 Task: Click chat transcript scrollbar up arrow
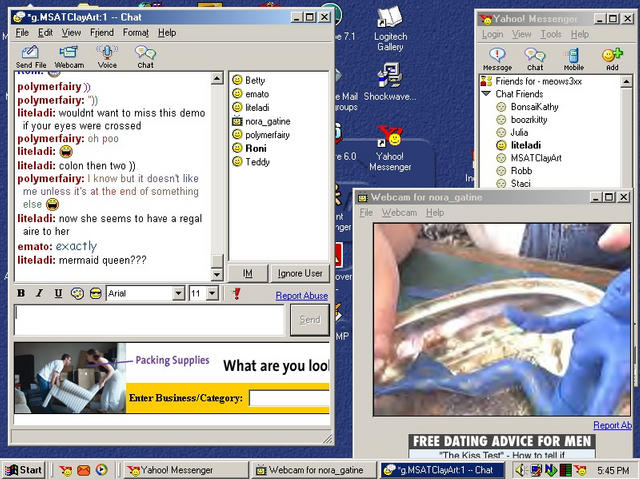217,78
